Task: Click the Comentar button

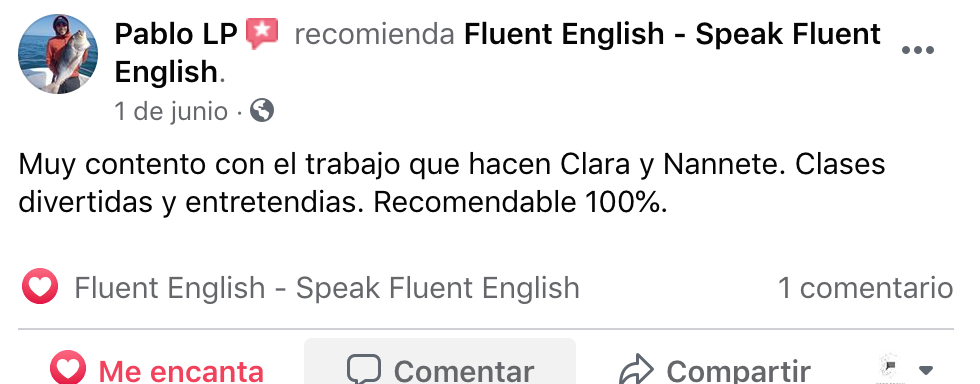Action: [440, 363]
